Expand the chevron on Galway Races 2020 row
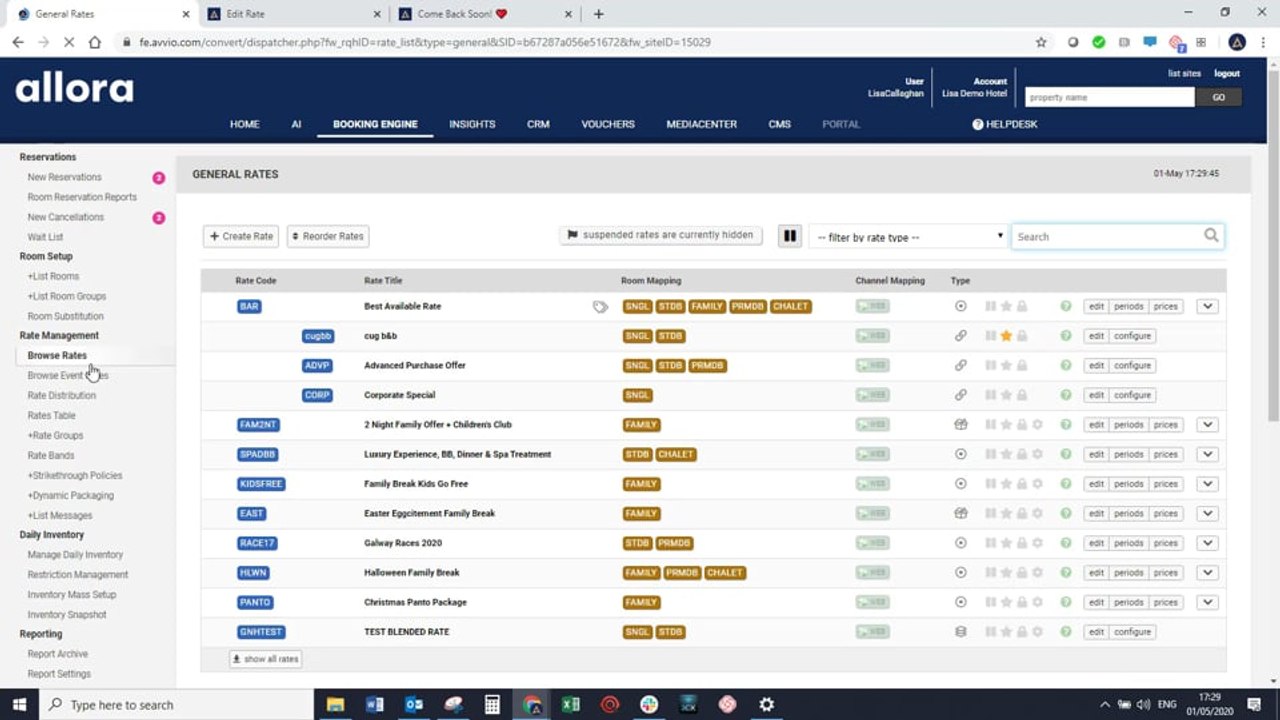Viewport: 1280px width, 720px height. tap(1207, 543)
